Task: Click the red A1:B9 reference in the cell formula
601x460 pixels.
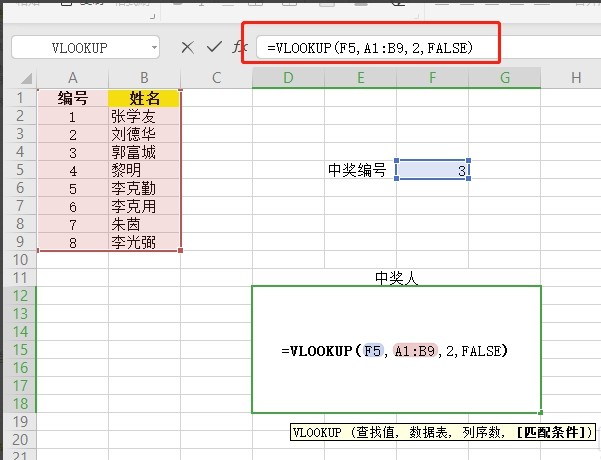Action: [415, 351]
